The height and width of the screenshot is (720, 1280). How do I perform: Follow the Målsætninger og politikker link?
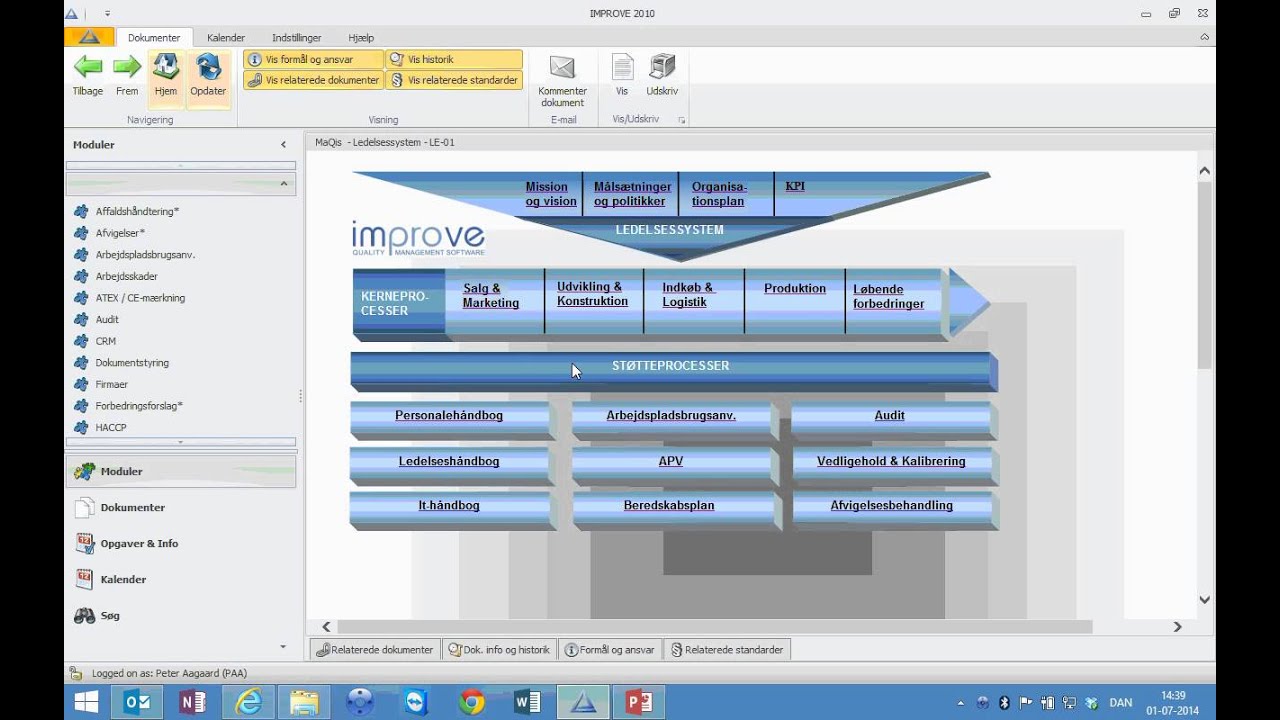tap(632, 194)
